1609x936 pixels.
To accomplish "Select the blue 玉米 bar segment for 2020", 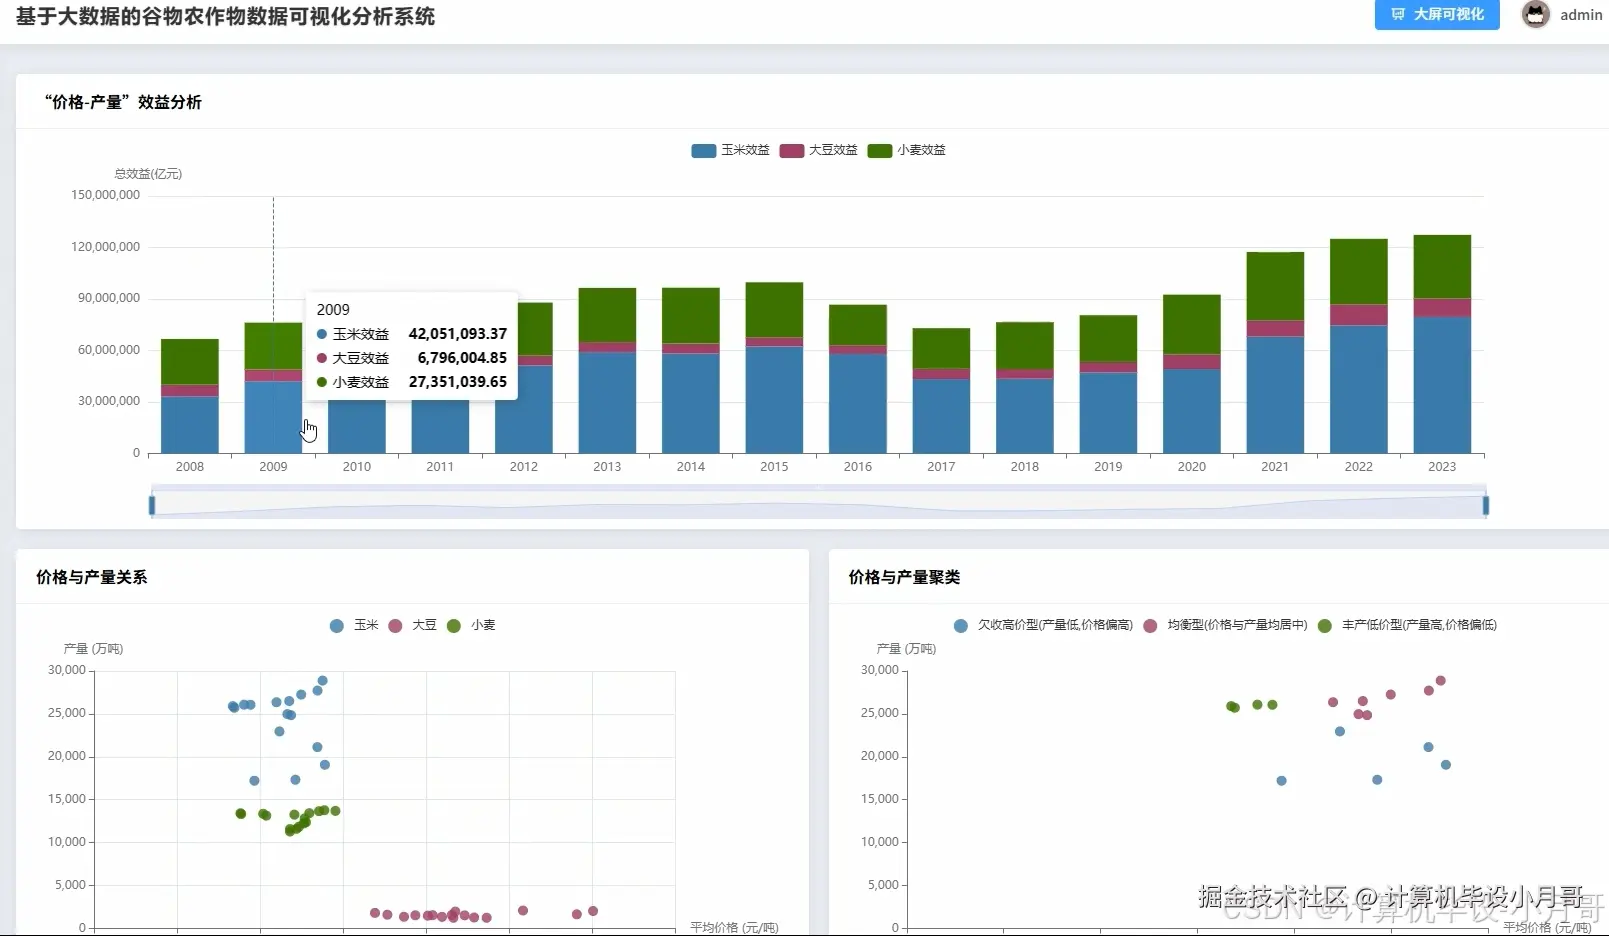I will point(1192,411).
